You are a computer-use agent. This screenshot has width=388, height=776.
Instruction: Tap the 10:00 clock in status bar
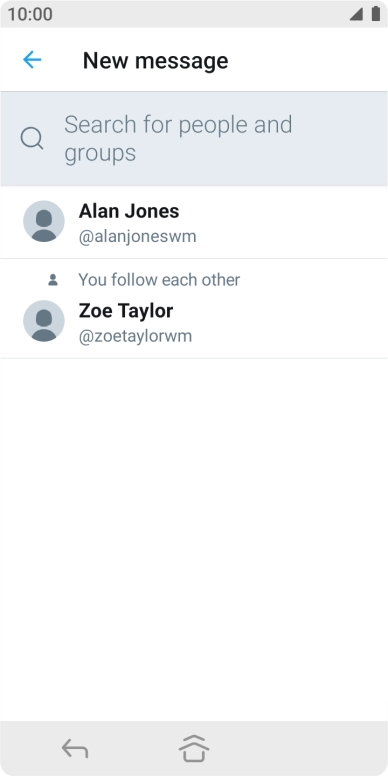[x=30, y=14]
